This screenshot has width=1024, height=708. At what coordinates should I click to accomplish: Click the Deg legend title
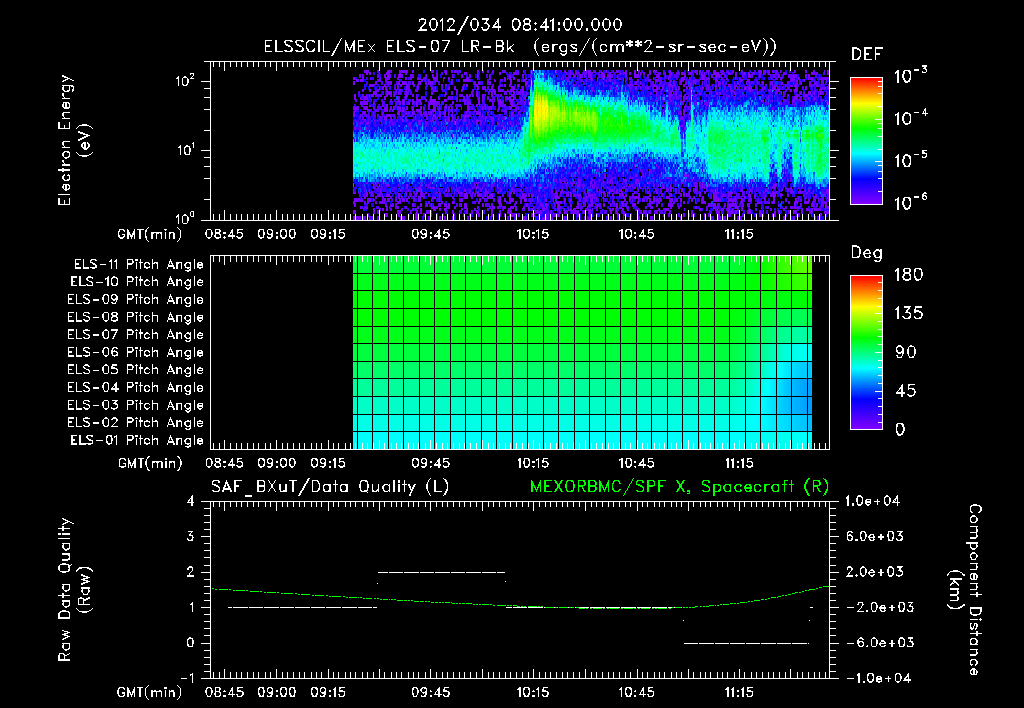click(867, 253)
